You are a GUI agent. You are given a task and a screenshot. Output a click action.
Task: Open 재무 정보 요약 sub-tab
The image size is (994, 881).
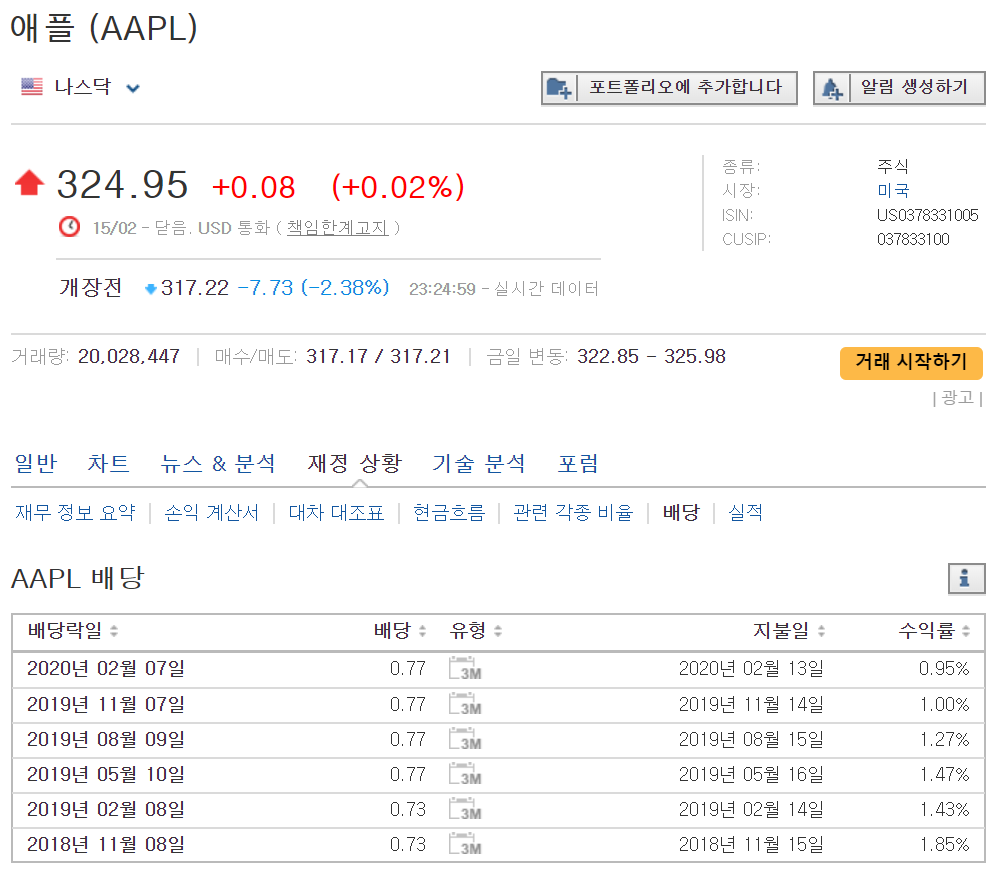[x=75, y=512]
